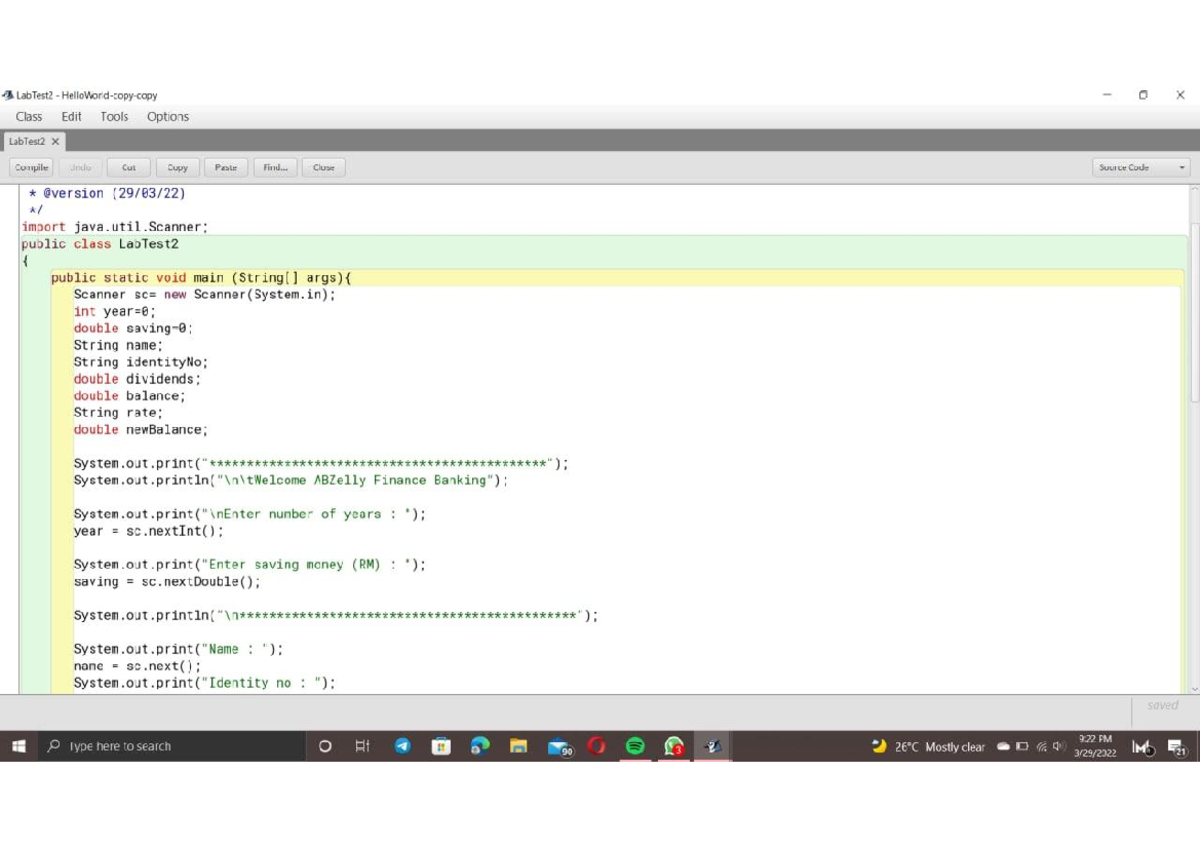The width and height of the screenshot is (1200, 848).
Task: Close the LabTest2 tab
Action: [x=56, y=142]
